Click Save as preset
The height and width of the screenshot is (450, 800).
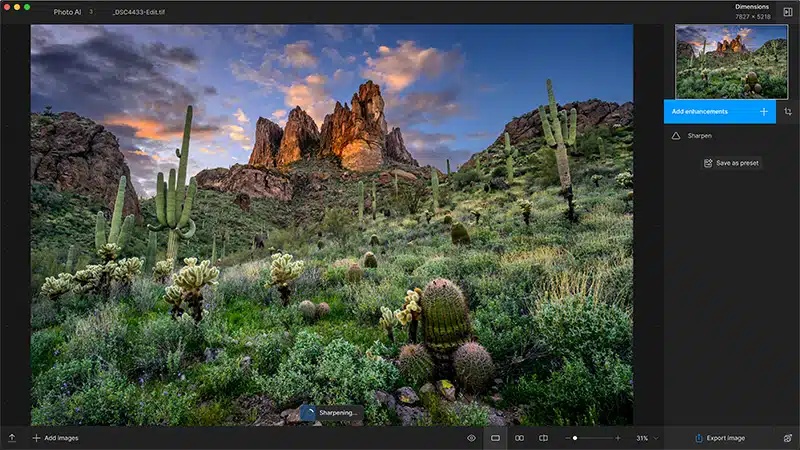pos(732,163)
